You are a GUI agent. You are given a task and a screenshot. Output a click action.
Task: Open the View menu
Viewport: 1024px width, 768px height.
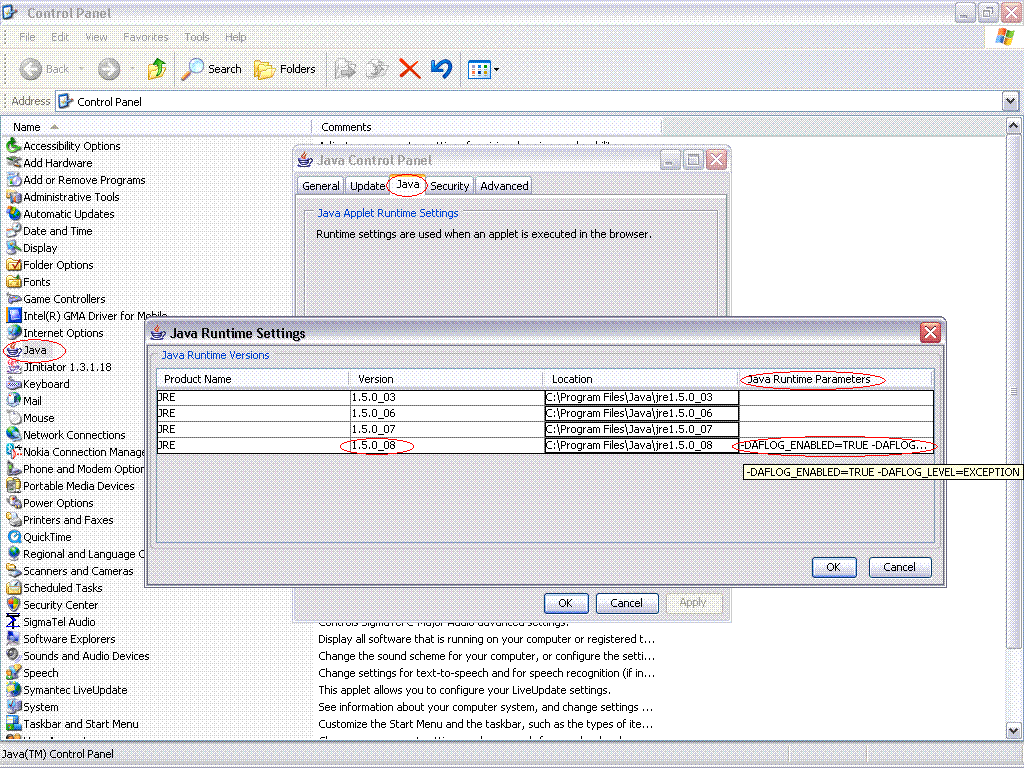(96, 37)
